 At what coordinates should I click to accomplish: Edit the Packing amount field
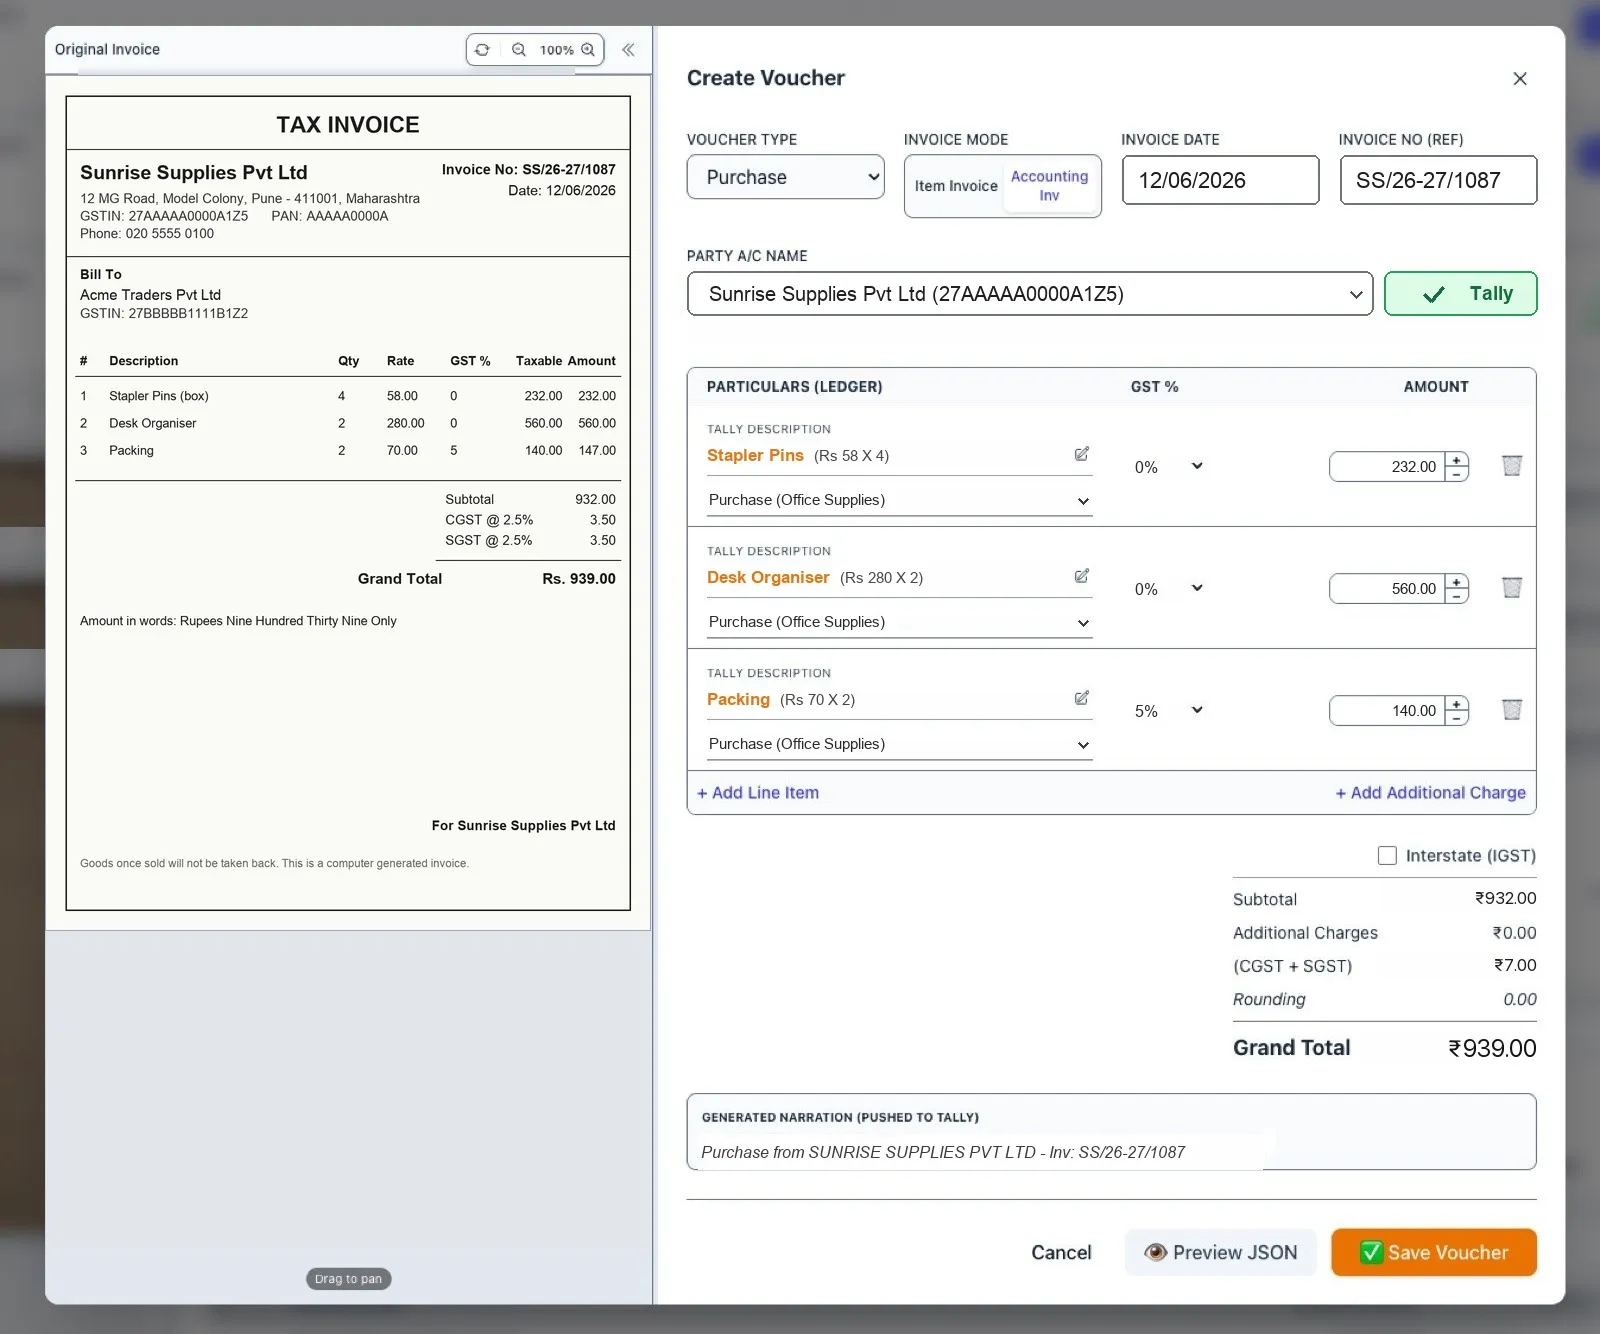(1387, 711)
